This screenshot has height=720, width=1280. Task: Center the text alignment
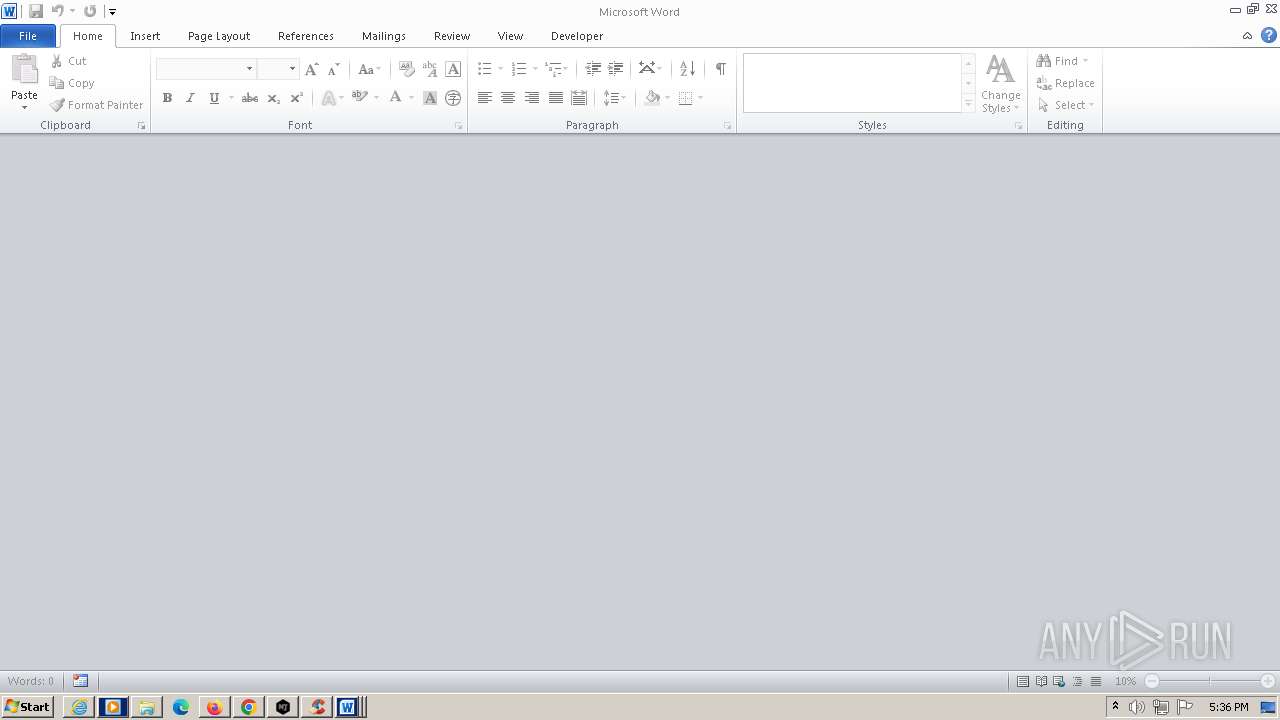[x=508, y=98]
